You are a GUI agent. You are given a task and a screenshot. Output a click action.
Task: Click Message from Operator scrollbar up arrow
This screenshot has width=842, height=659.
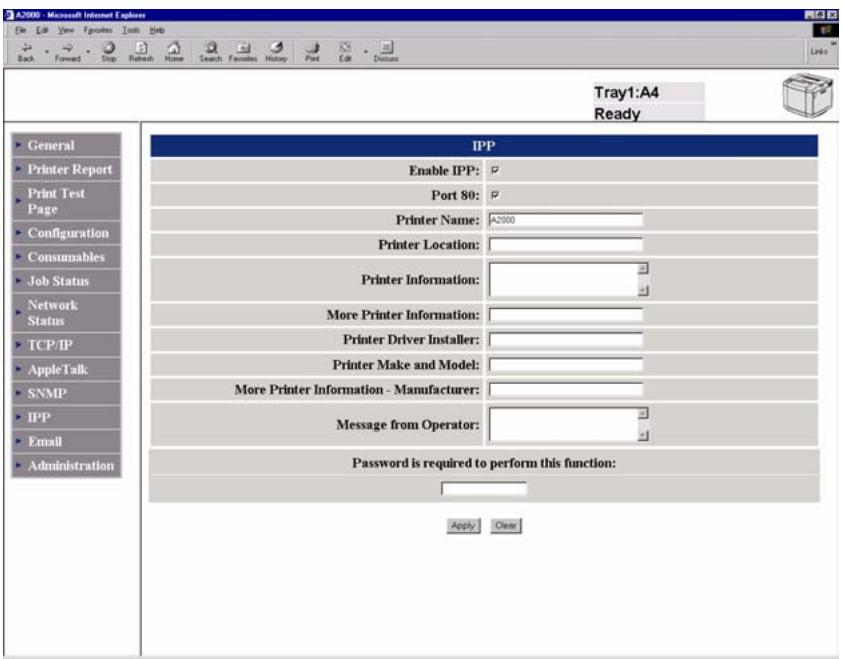(x=643, y=413)
